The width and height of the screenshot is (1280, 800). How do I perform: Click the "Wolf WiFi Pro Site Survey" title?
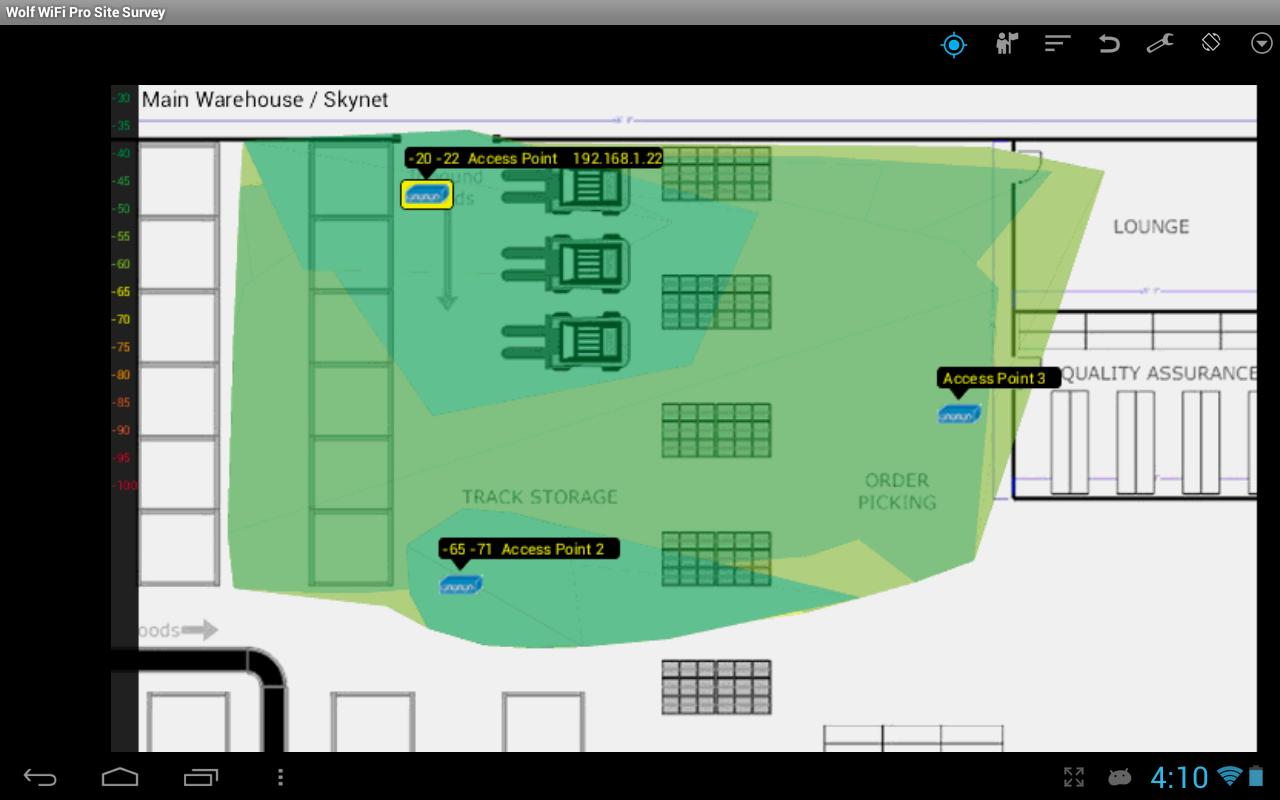[x=85, y=12]
